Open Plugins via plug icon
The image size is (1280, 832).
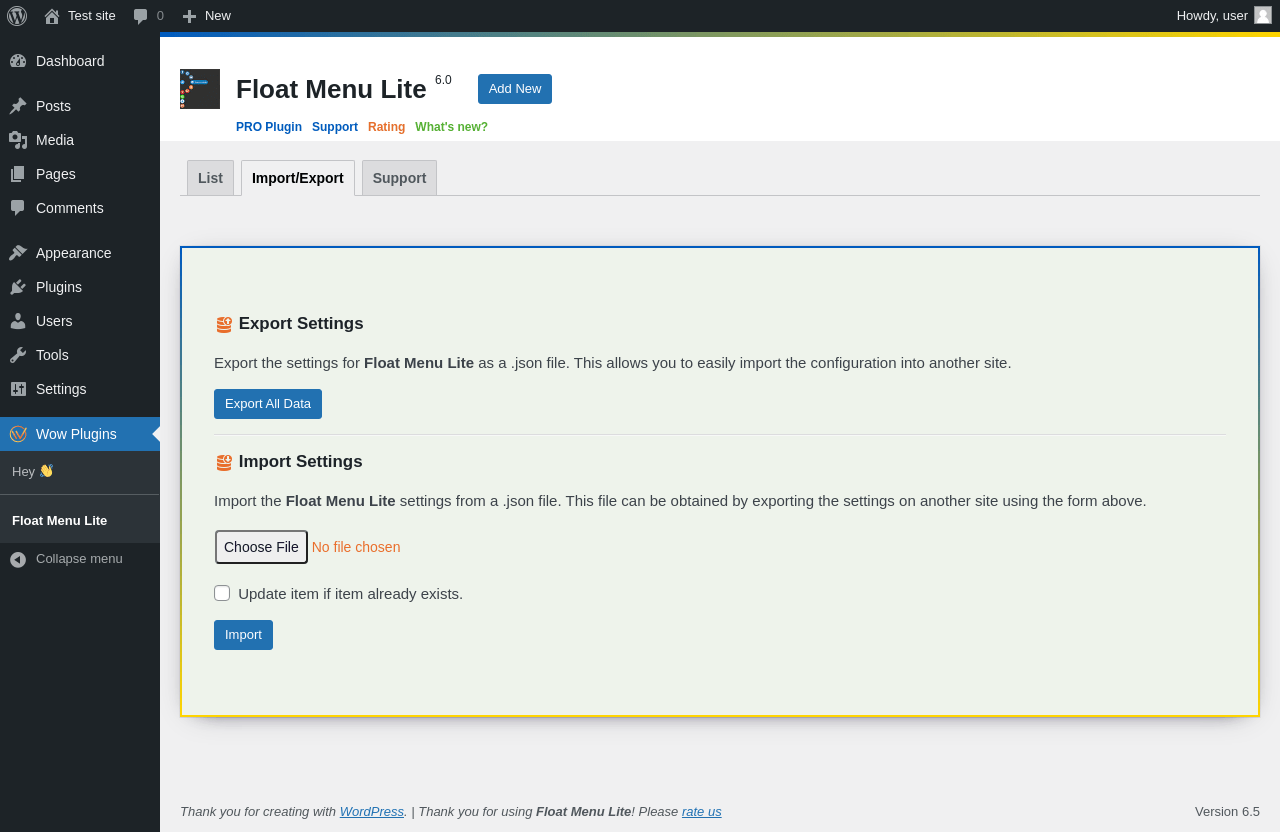(18, 287)
